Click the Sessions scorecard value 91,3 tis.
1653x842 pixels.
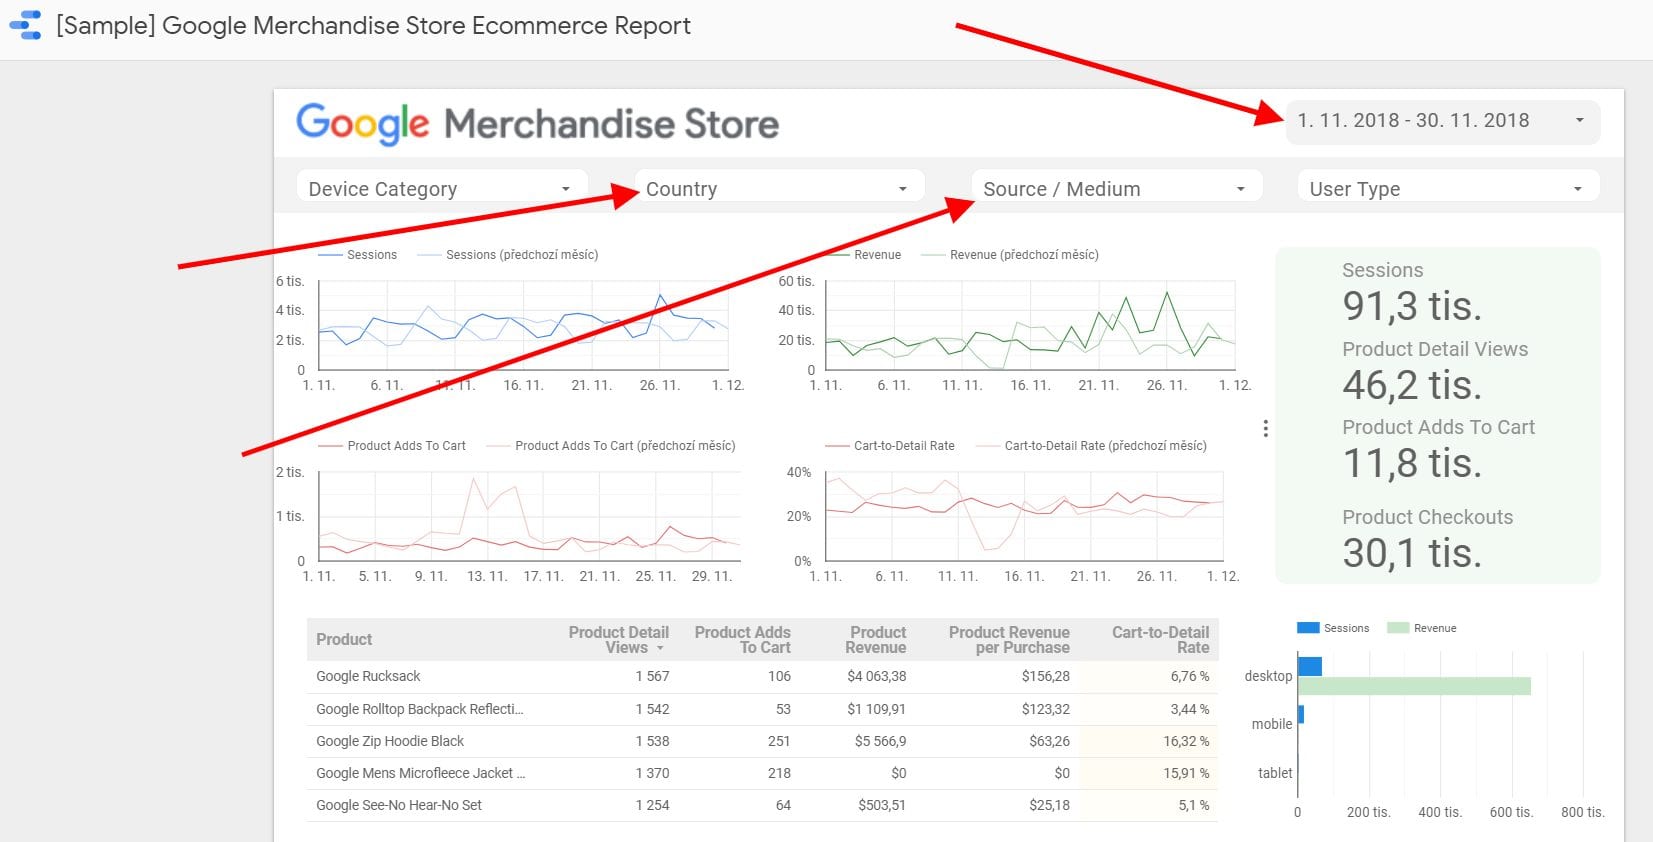[1411, 306]
